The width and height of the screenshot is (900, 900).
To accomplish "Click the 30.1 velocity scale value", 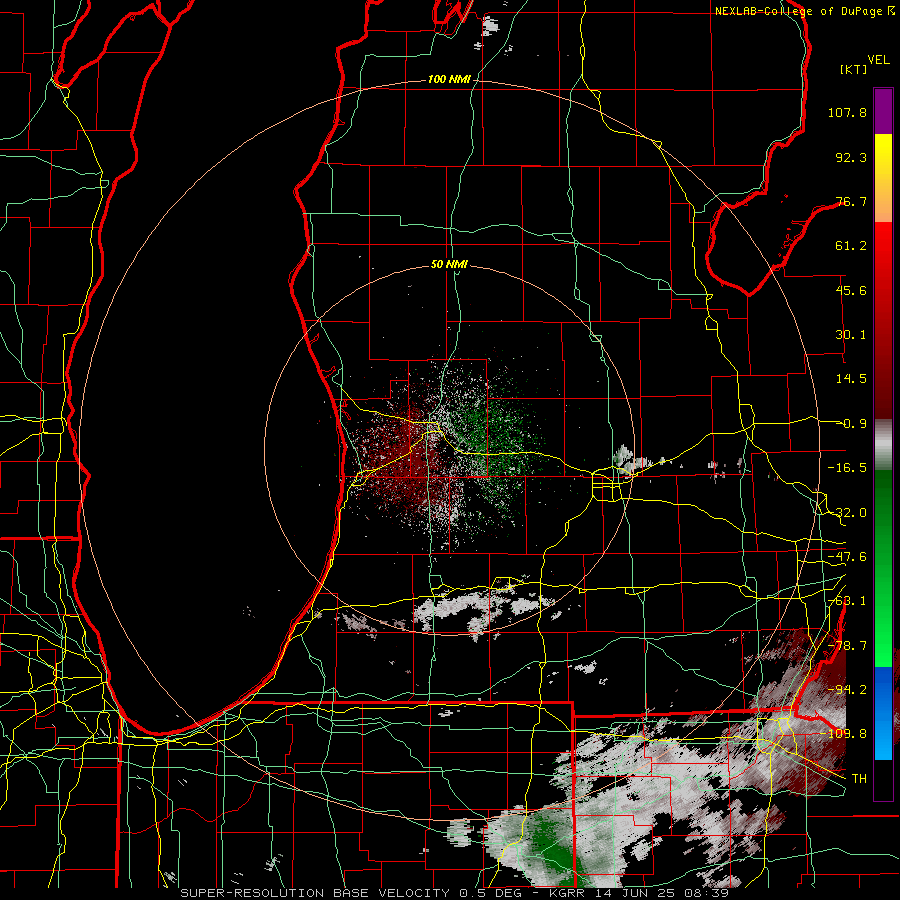I will (x=851, y=335).
